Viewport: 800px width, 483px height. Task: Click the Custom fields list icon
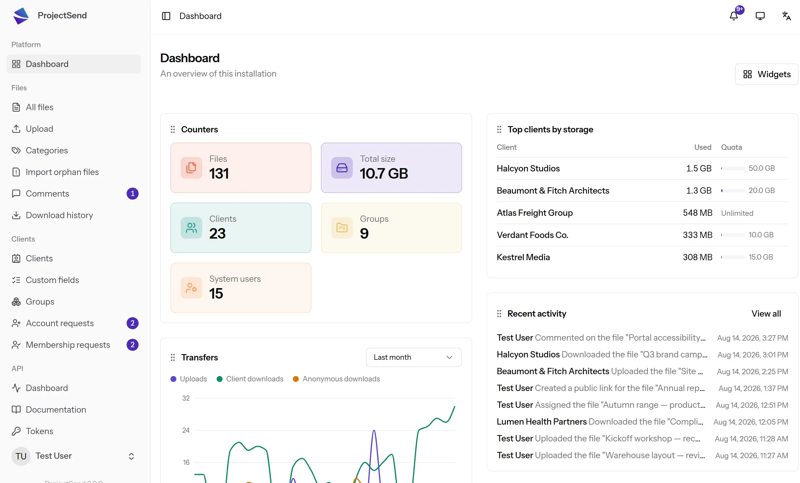(16, 280)
